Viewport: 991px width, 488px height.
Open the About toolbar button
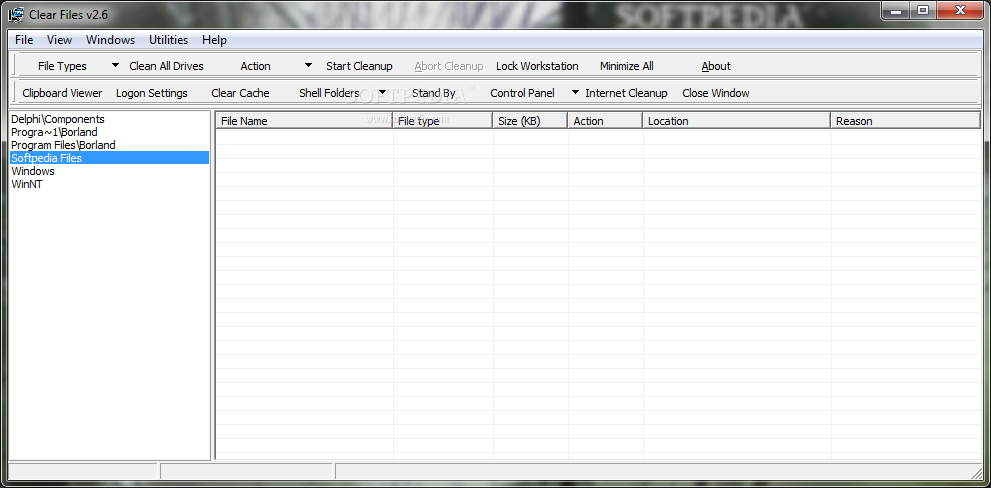click(x=715, y=66)
